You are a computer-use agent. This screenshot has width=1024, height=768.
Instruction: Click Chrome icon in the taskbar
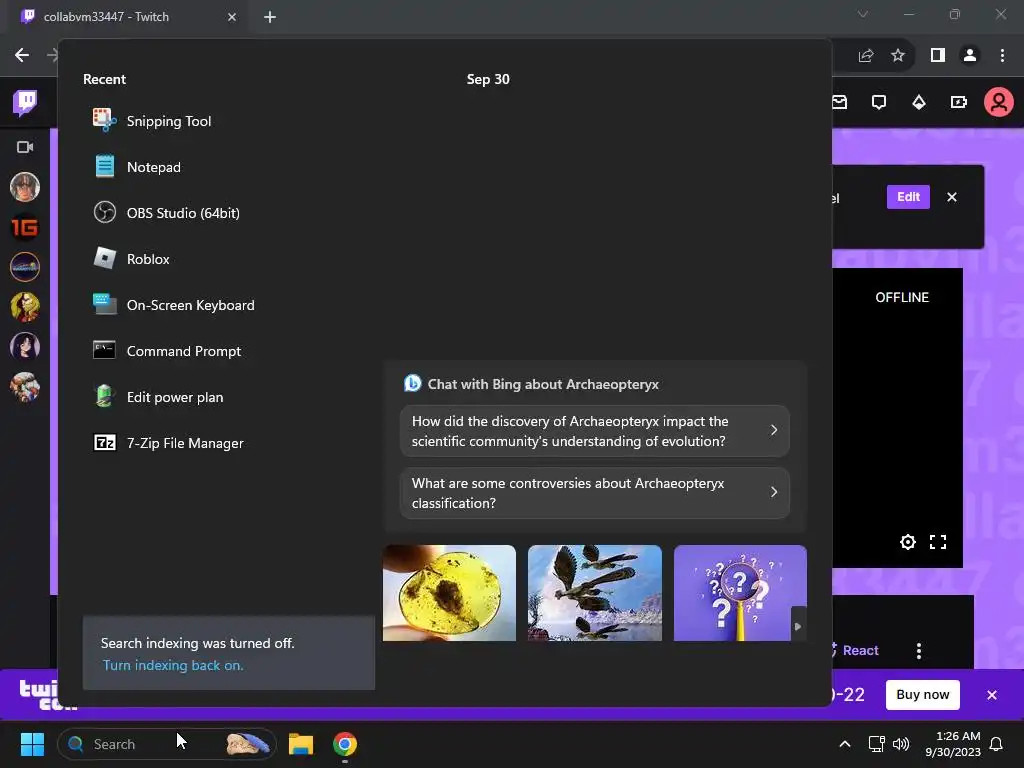pos(345,744)
